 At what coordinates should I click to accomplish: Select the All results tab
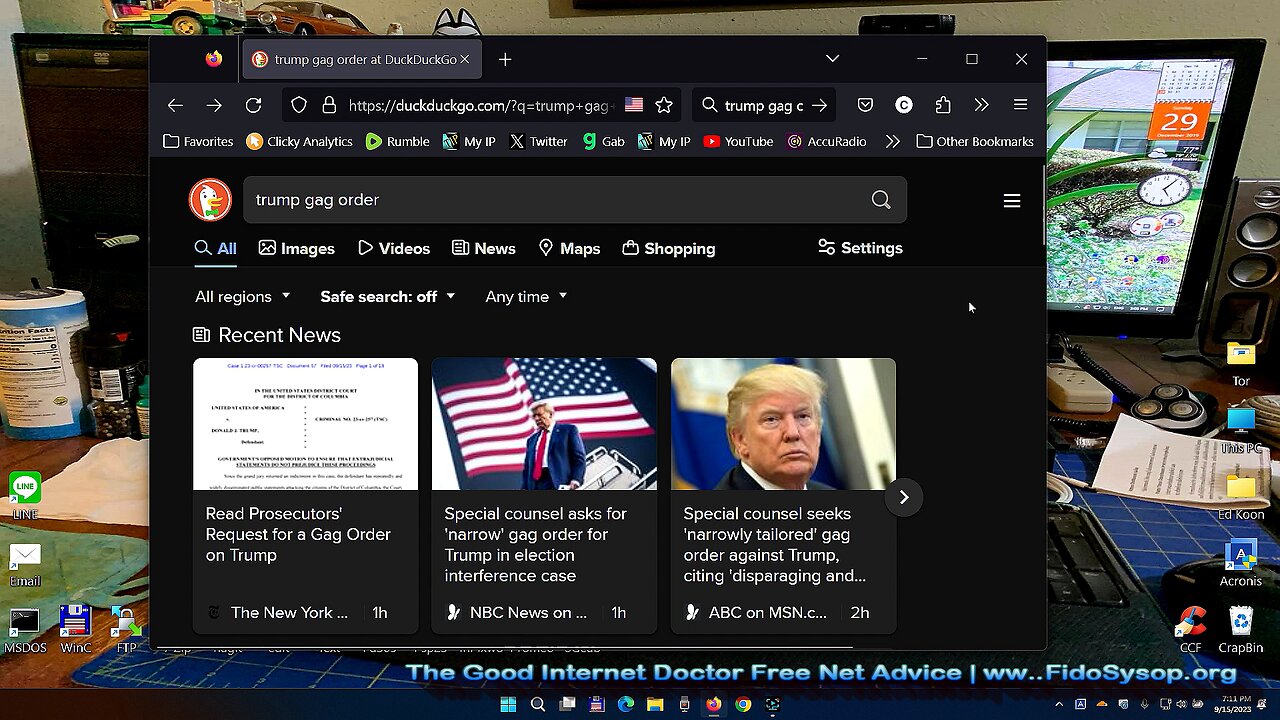pyautogui.click(x=216, y=248)
